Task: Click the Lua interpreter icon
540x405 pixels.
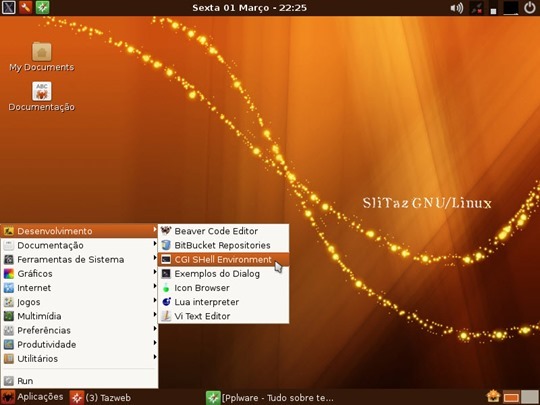Action: point(166,302)
